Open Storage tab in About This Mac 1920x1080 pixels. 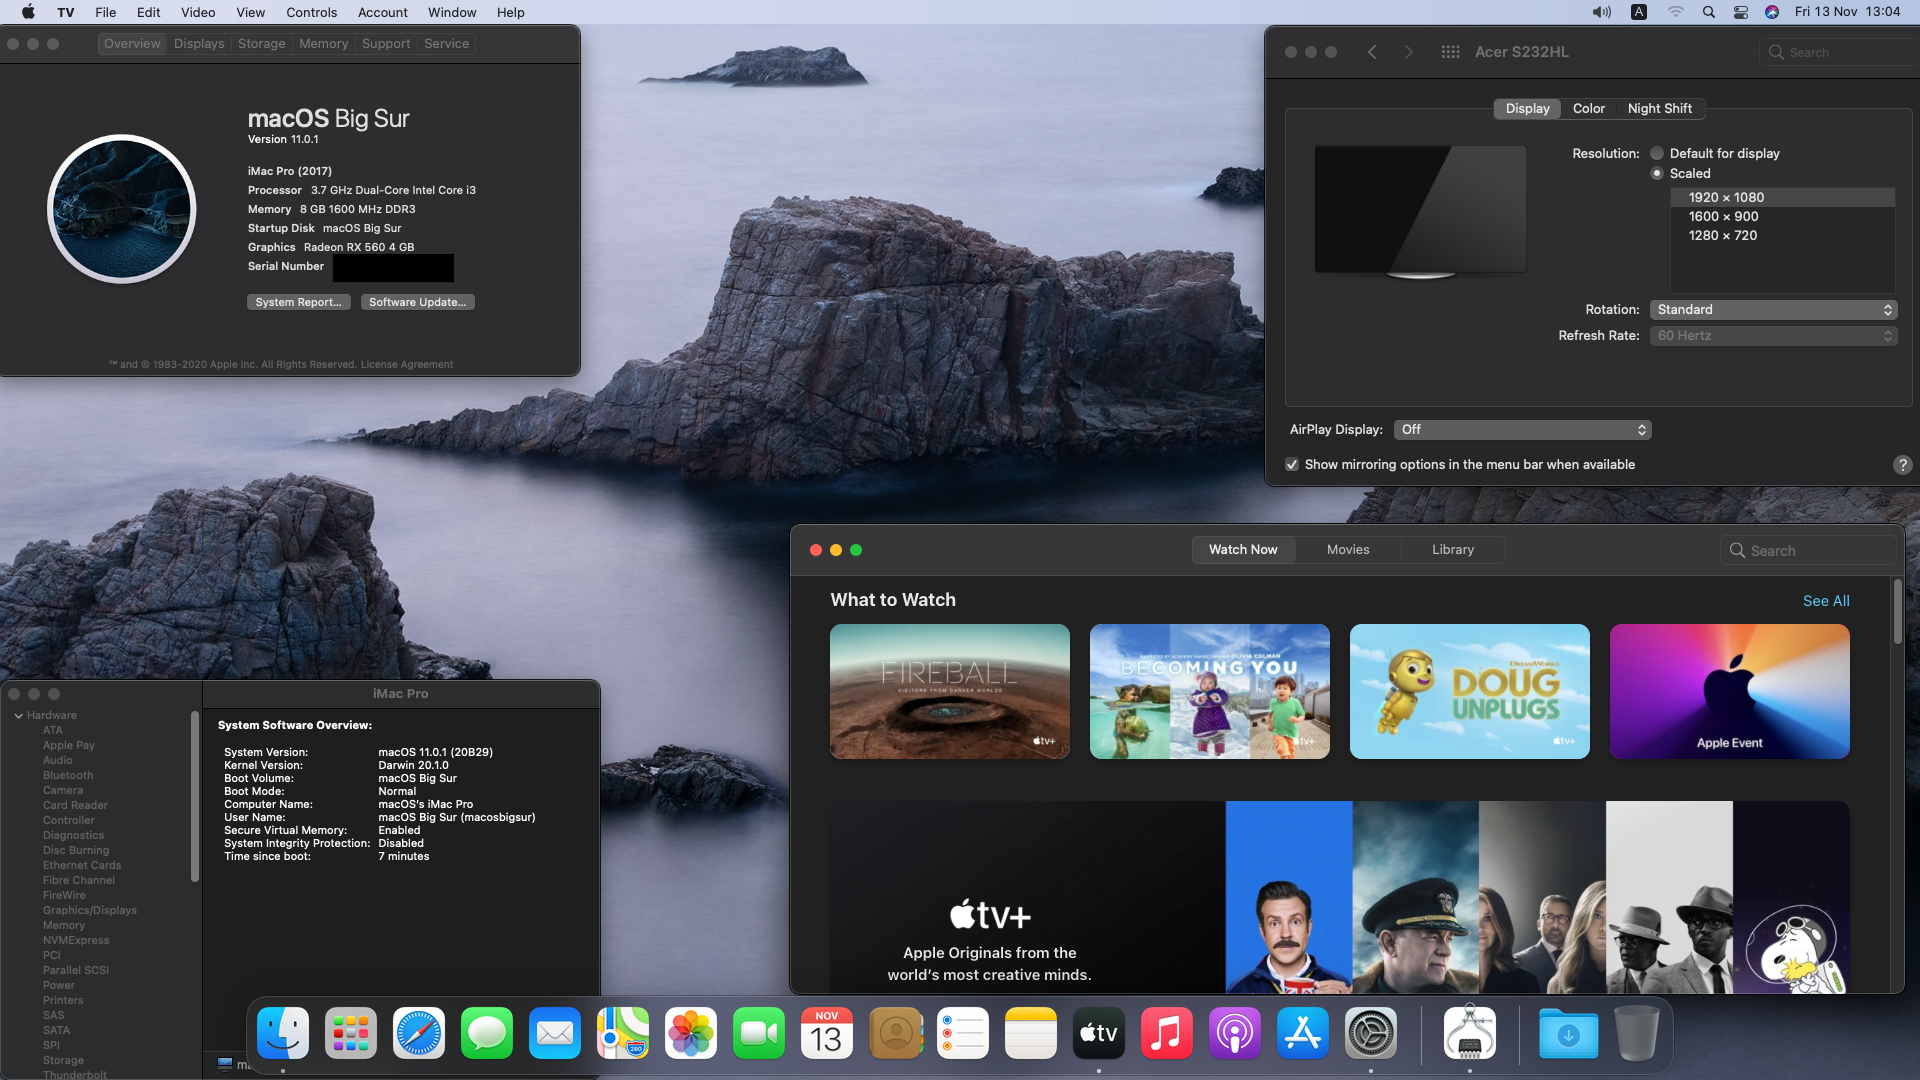(x=261, y=44)
